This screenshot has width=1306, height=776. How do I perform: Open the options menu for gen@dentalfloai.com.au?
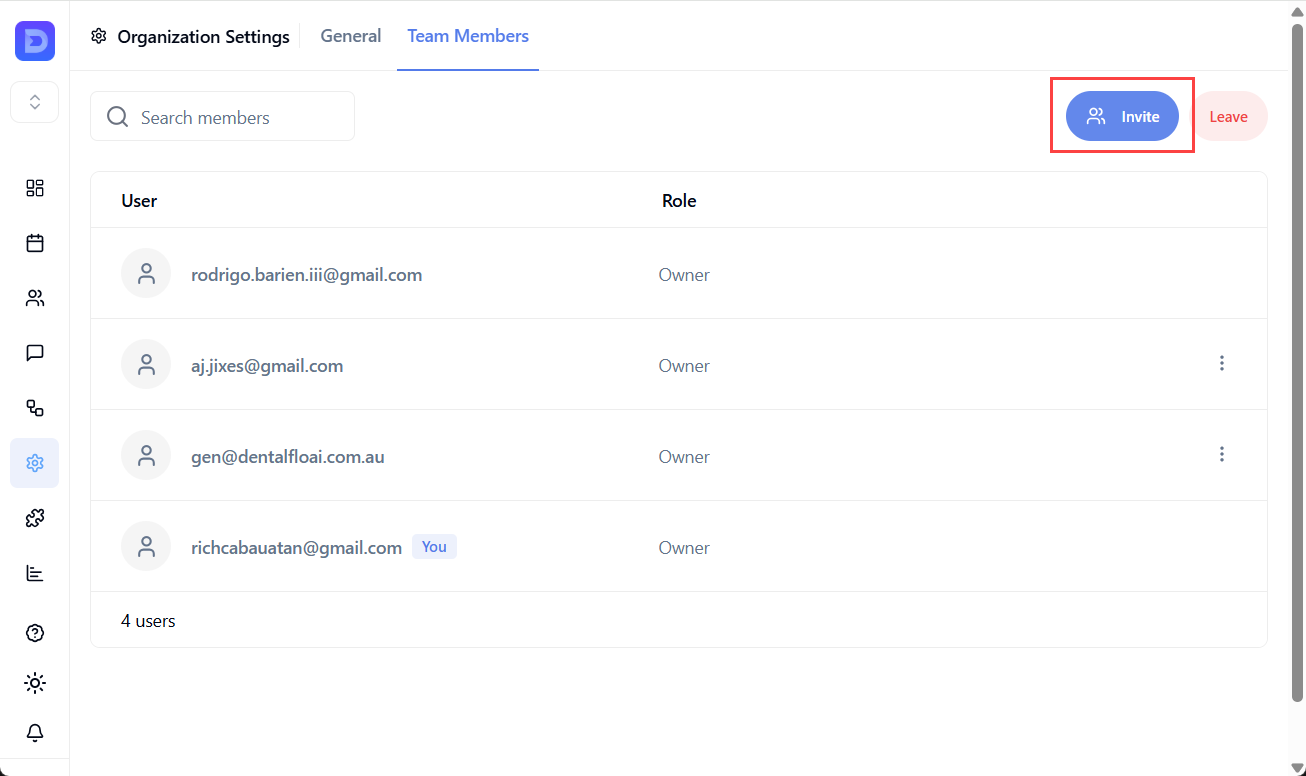click(1222, 454)
